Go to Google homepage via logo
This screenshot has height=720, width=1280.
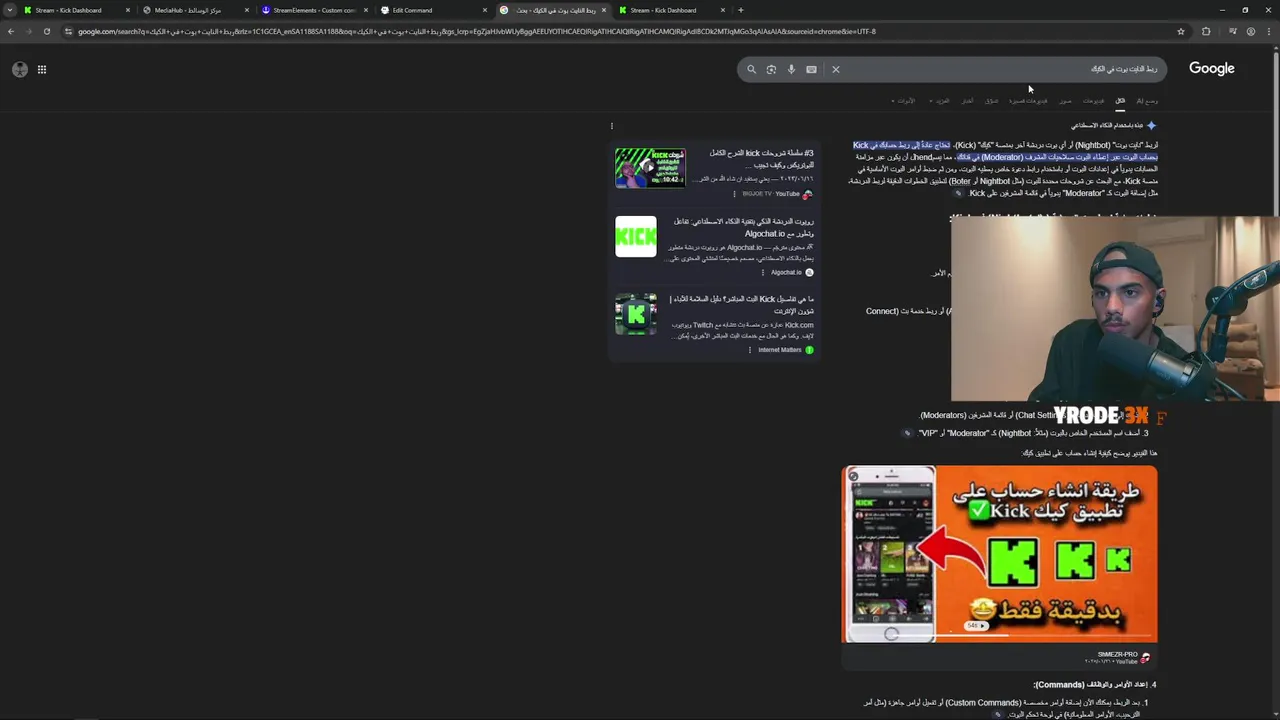[1211, 68]
